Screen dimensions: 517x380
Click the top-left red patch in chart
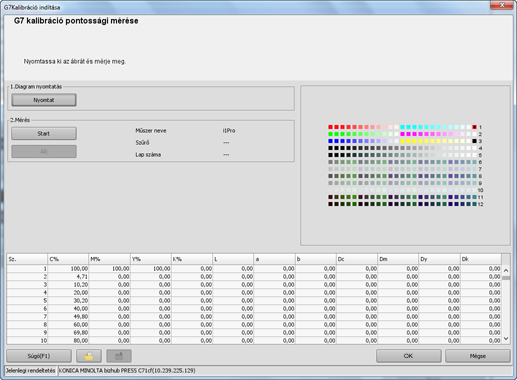(330, 127)
